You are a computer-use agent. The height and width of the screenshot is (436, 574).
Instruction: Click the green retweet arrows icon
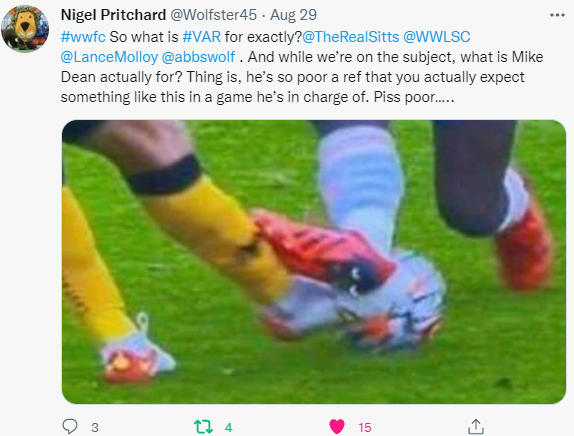coord(203,427)
